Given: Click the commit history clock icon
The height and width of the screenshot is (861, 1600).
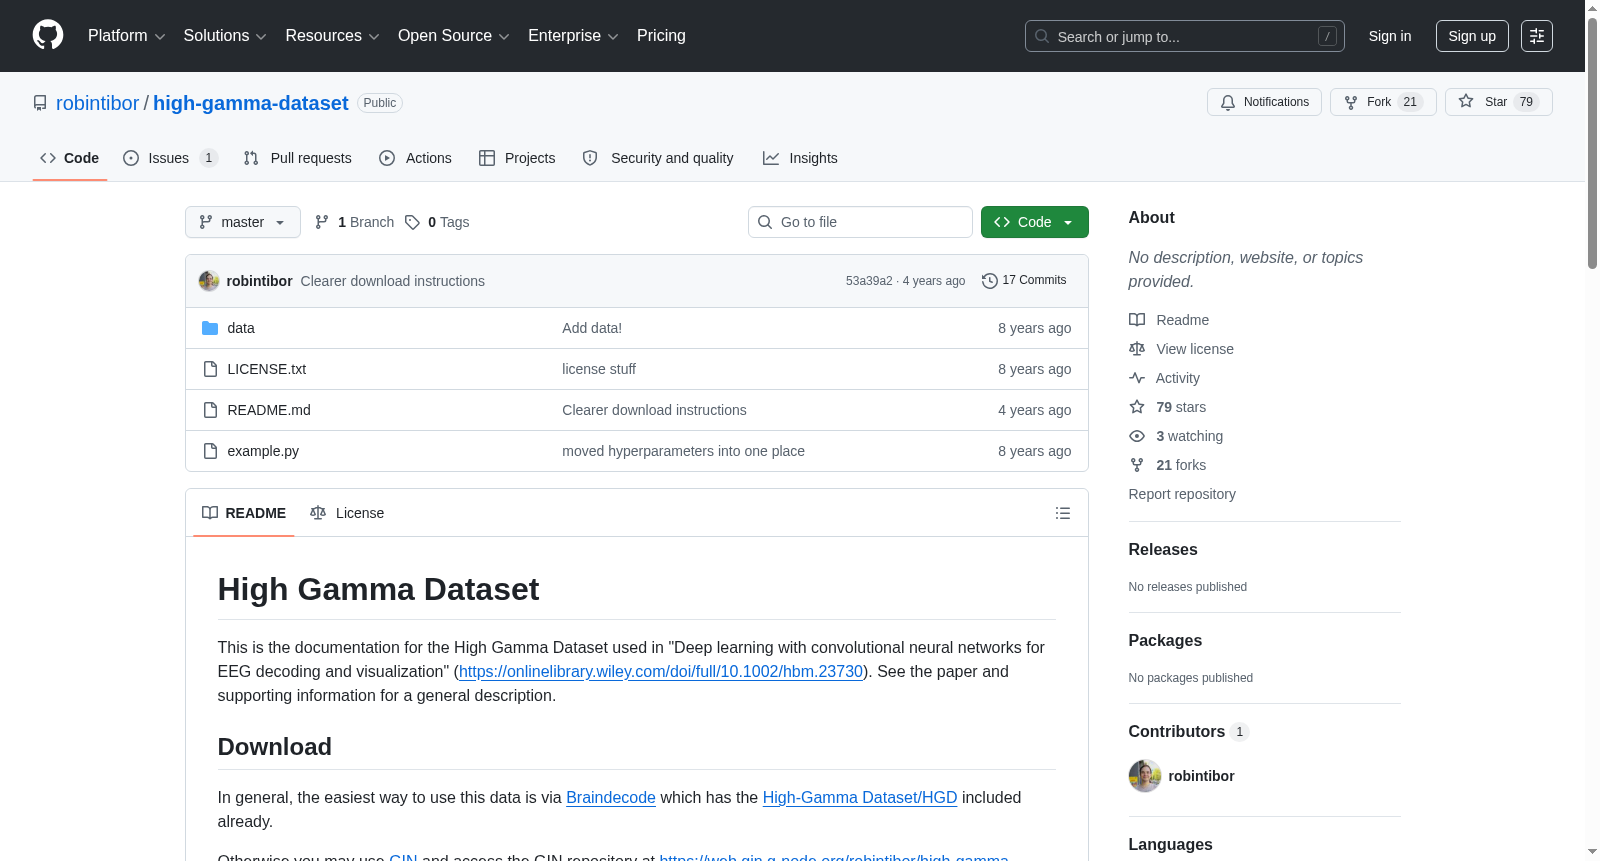Looking at the screenshot, I should coord(990,281).
